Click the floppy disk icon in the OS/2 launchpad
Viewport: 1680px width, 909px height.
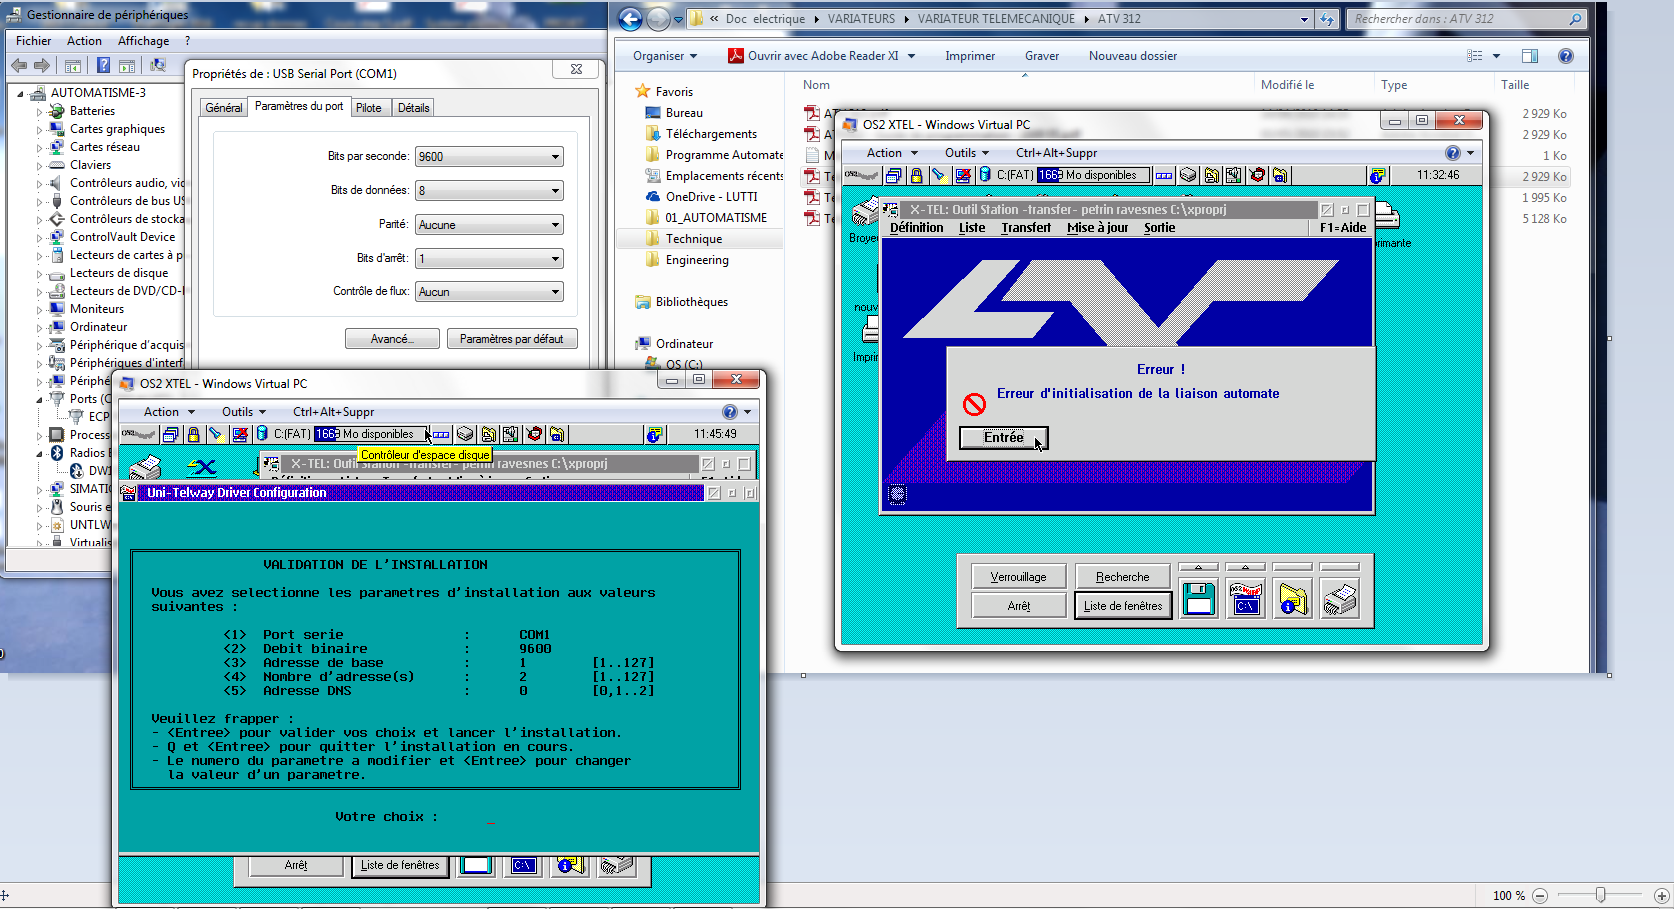[x=1198, y=599]
